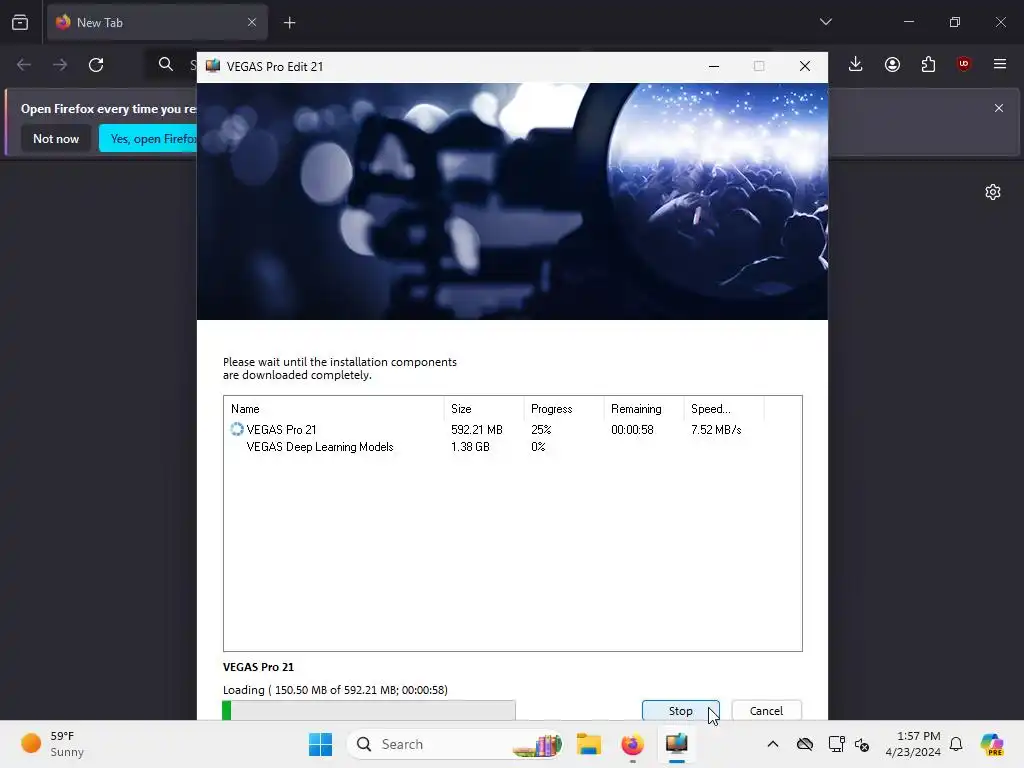Show hidden system tray icons
Screen dimensions: 1024x768
pos(773,744)
